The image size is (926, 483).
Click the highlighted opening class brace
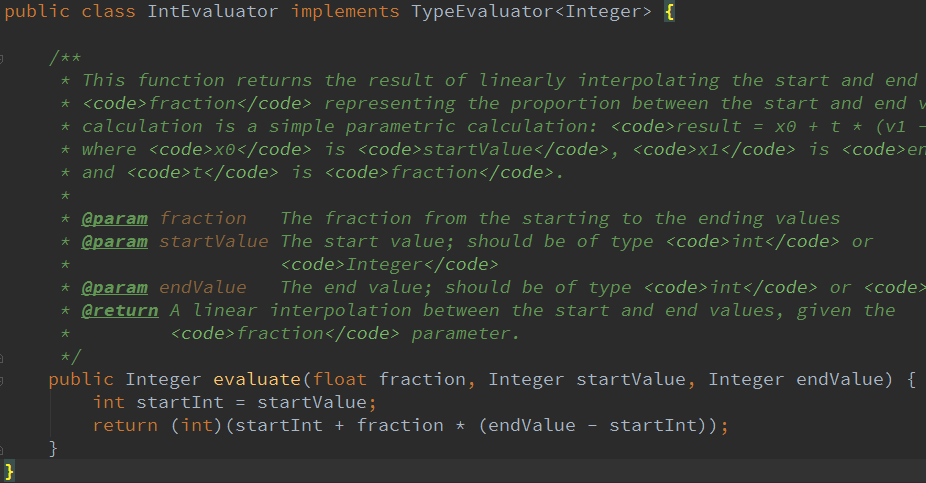pos(669,12)
